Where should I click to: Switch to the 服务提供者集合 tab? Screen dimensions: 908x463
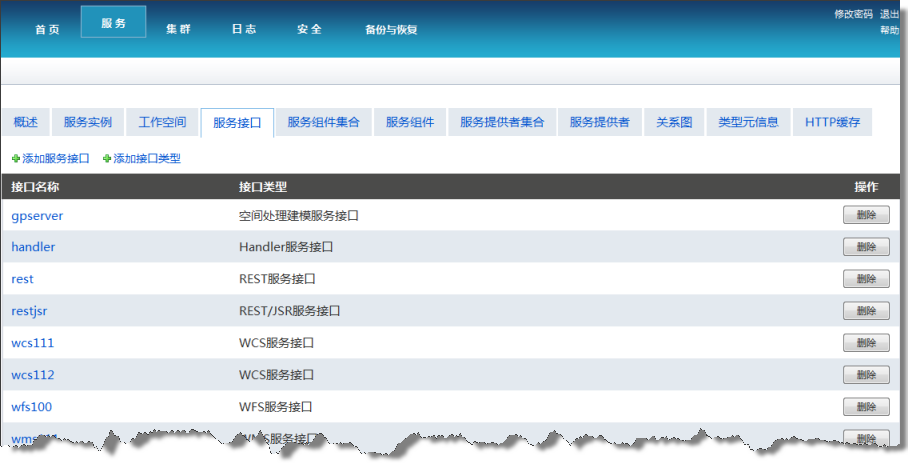pos(502,122)
